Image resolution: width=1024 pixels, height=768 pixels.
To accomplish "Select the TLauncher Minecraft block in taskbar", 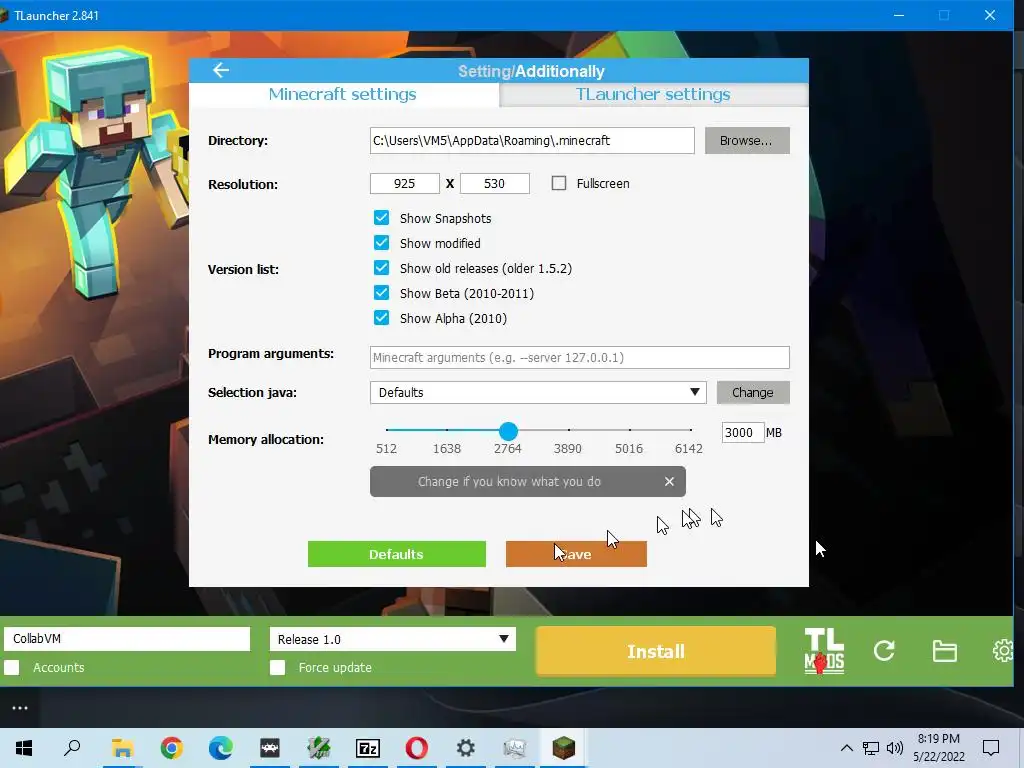I will coord(564,748).
